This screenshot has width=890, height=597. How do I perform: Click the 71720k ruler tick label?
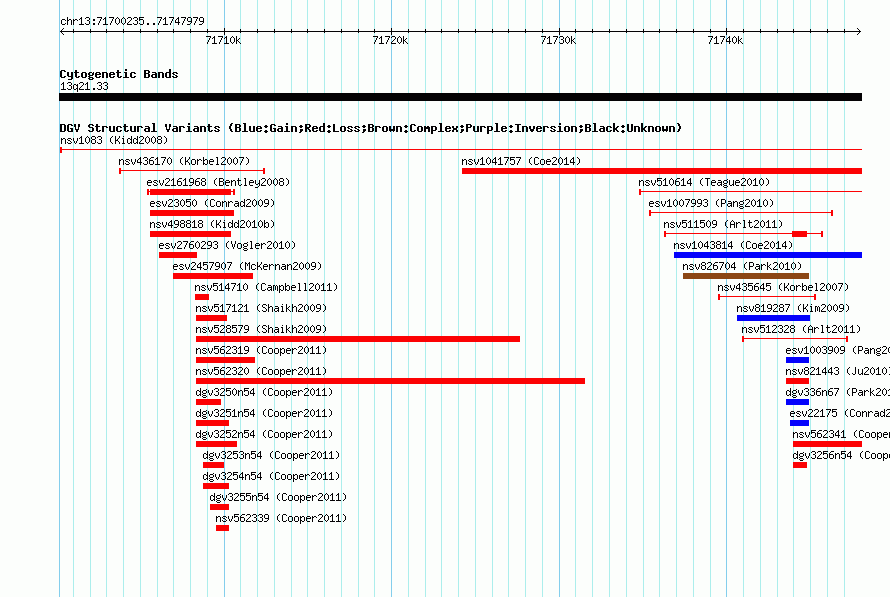[390, 40]
